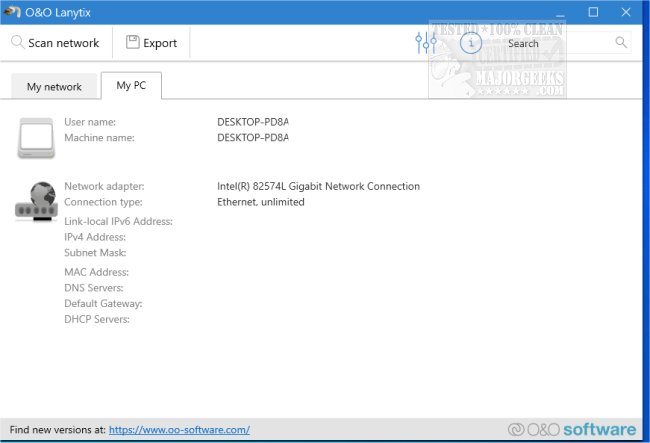This screenshot has width=650, height=443.
Task: Click the O&O Lanytix title bar icon
Action: pyautogui.click(x=12, y=12)
